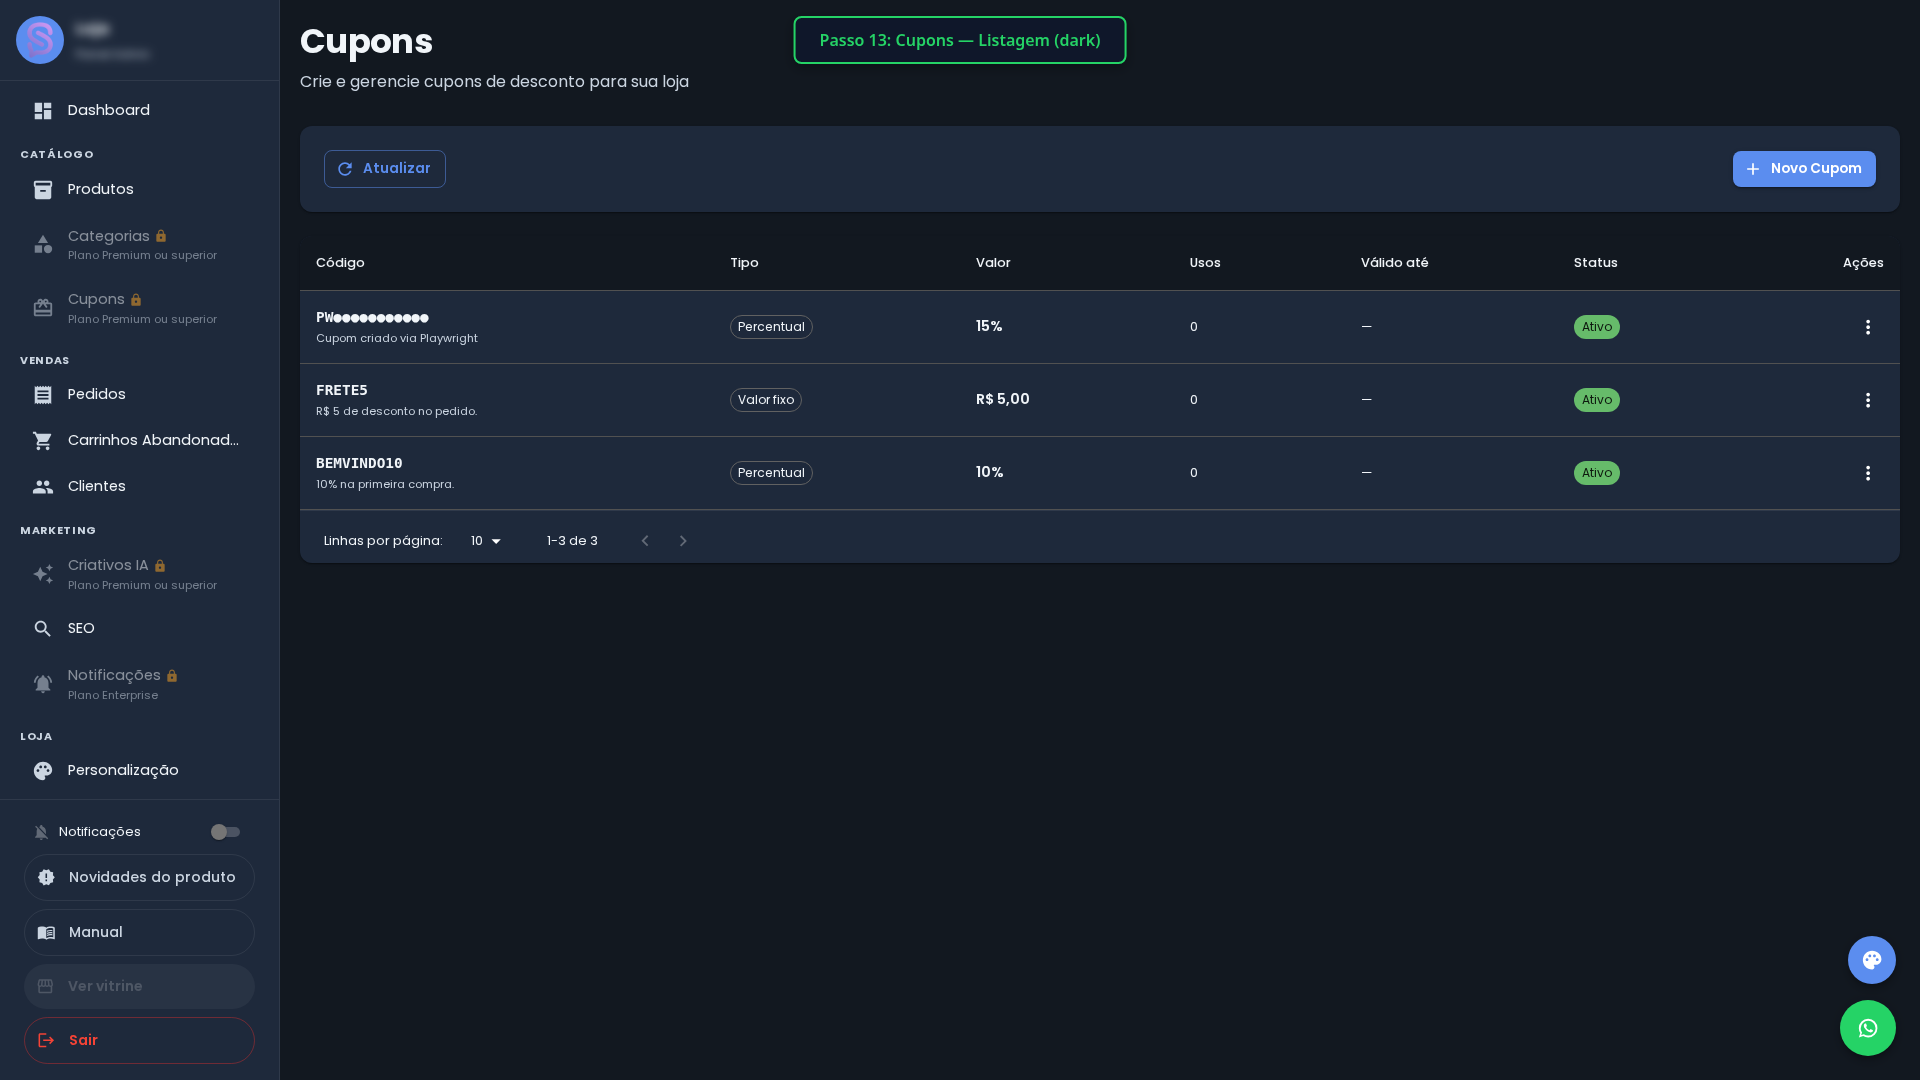The image size is (1920, 1080).
Task: Open the WhatsApp floating chat button
Action: click(1868, 1028)
